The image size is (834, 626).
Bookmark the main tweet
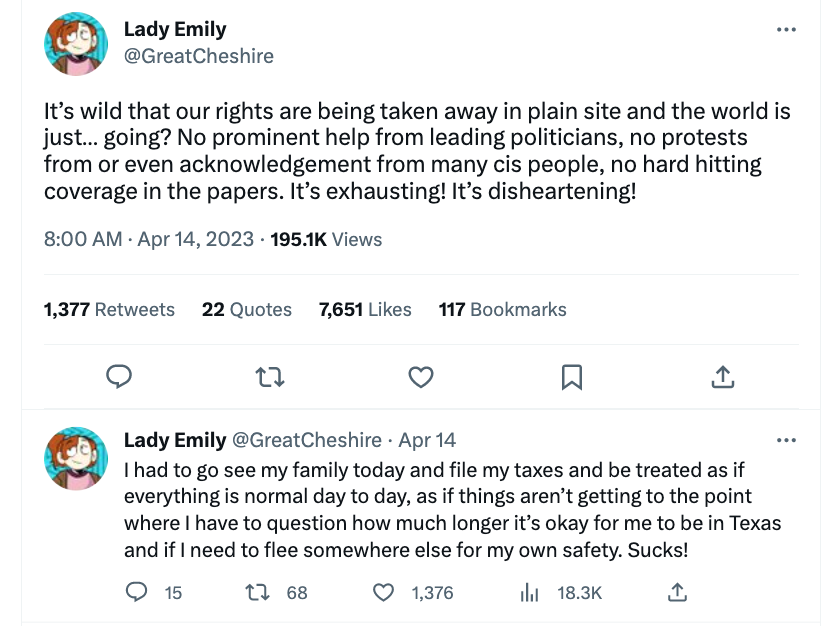click(572, 377)
